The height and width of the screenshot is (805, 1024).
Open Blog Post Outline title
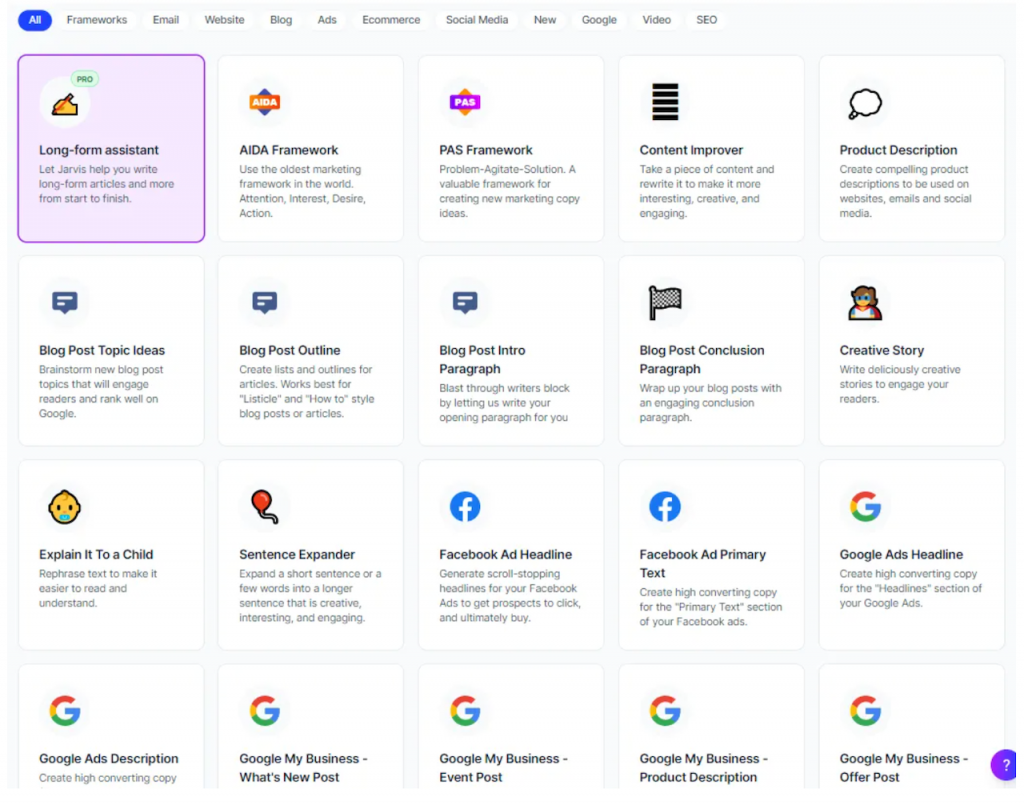click(289, 351)
